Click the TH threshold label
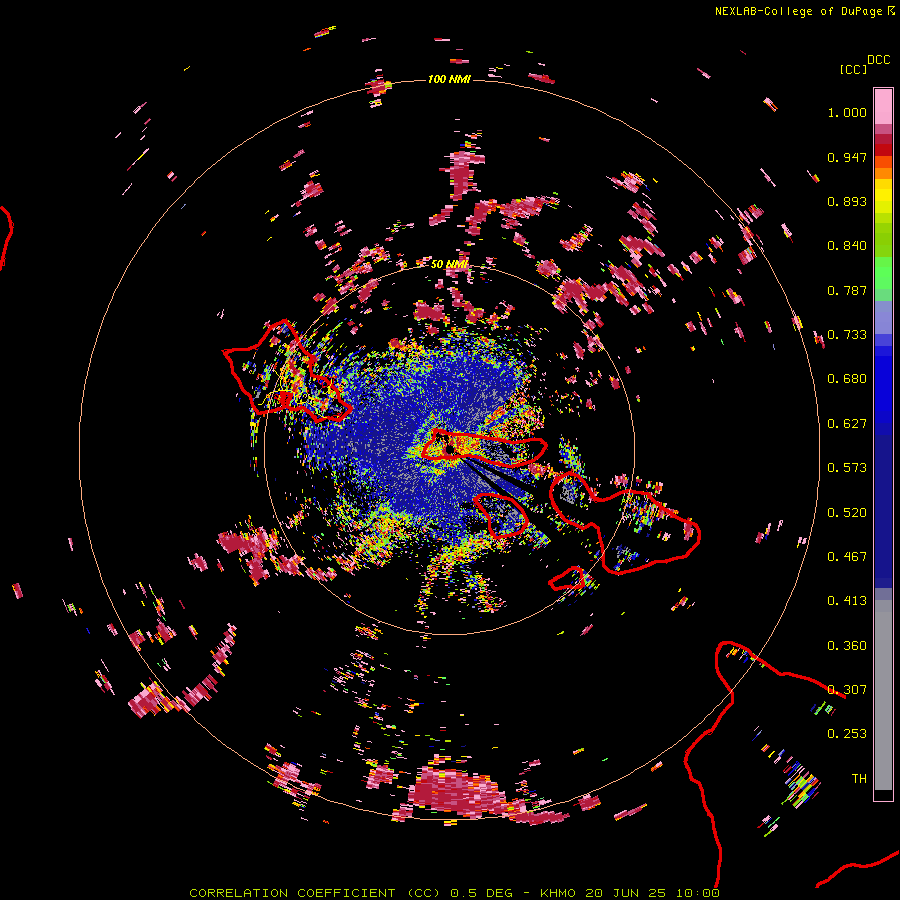The image size is (900, 900). [x=859, y=779]
